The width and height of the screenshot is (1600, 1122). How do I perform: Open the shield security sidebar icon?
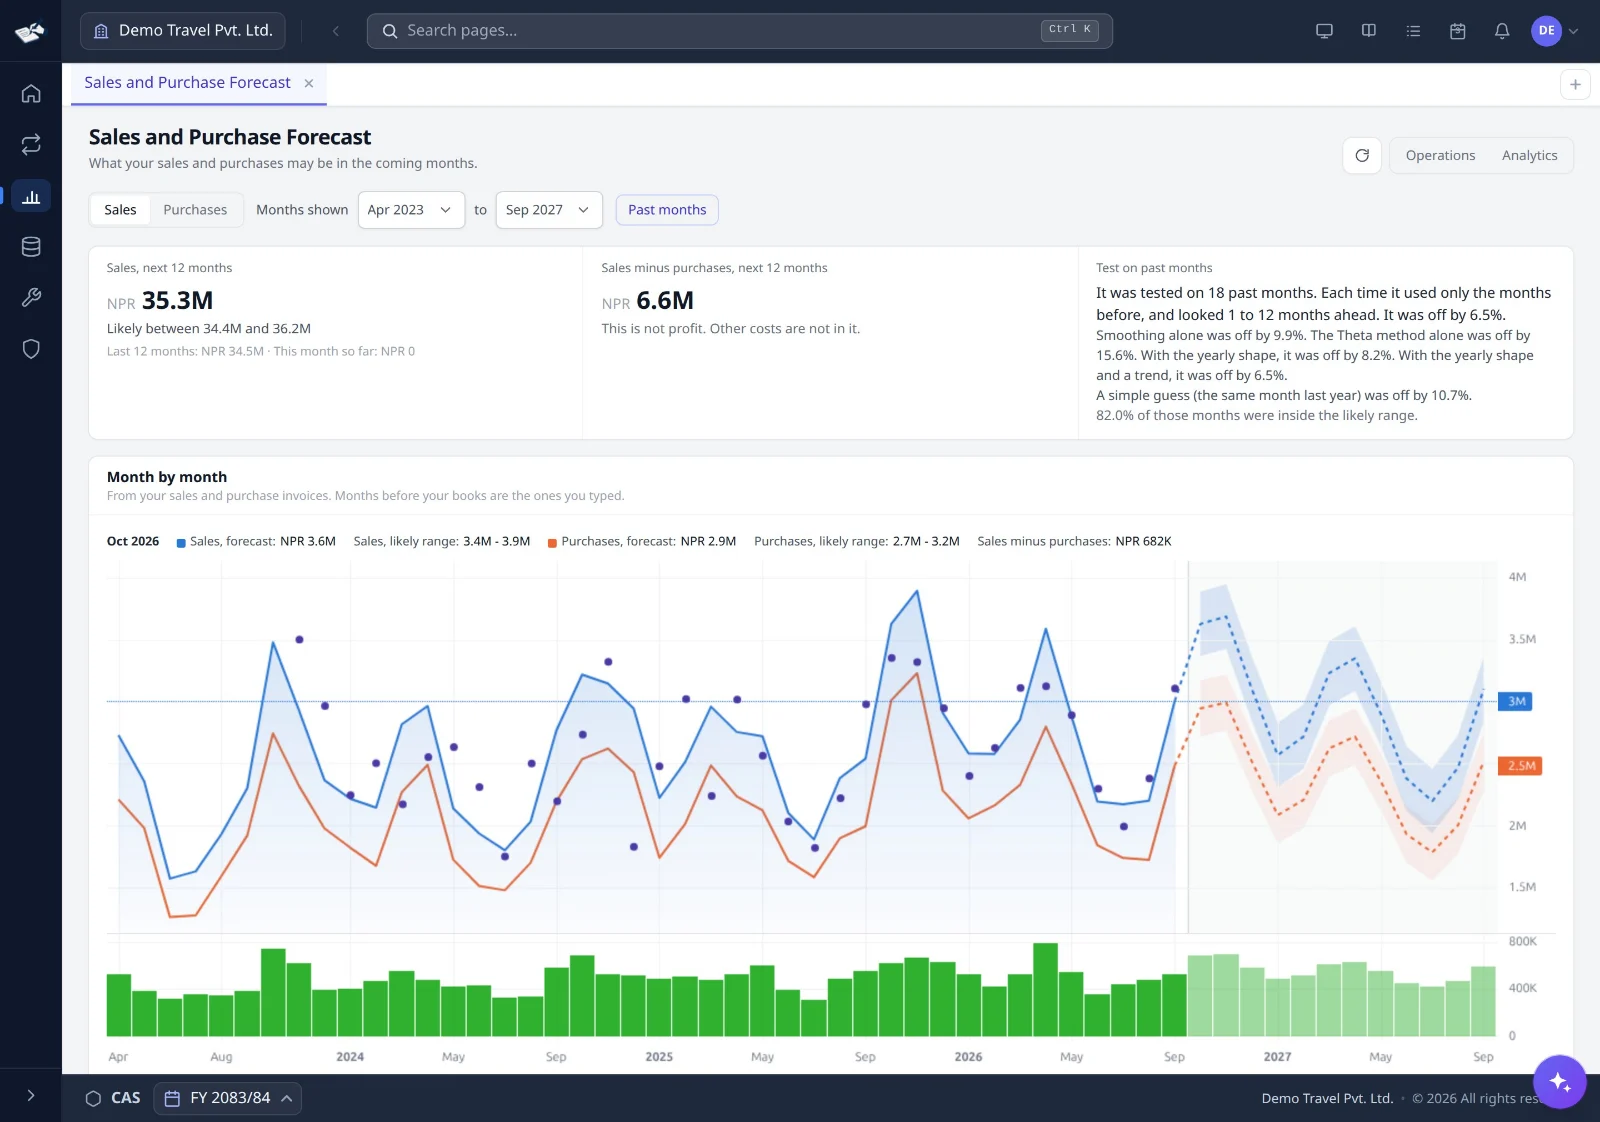31,349
